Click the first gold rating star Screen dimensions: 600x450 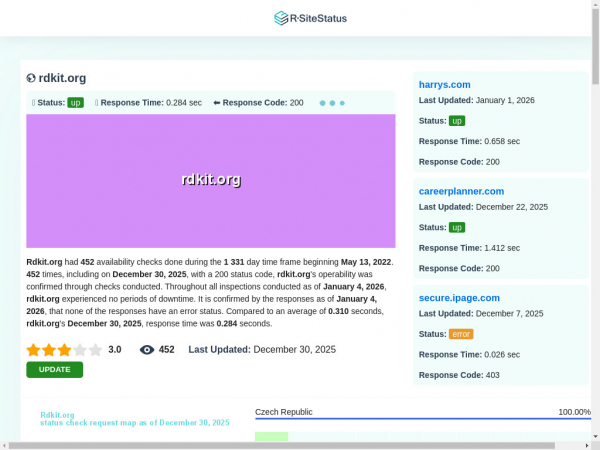click(34, 350)
